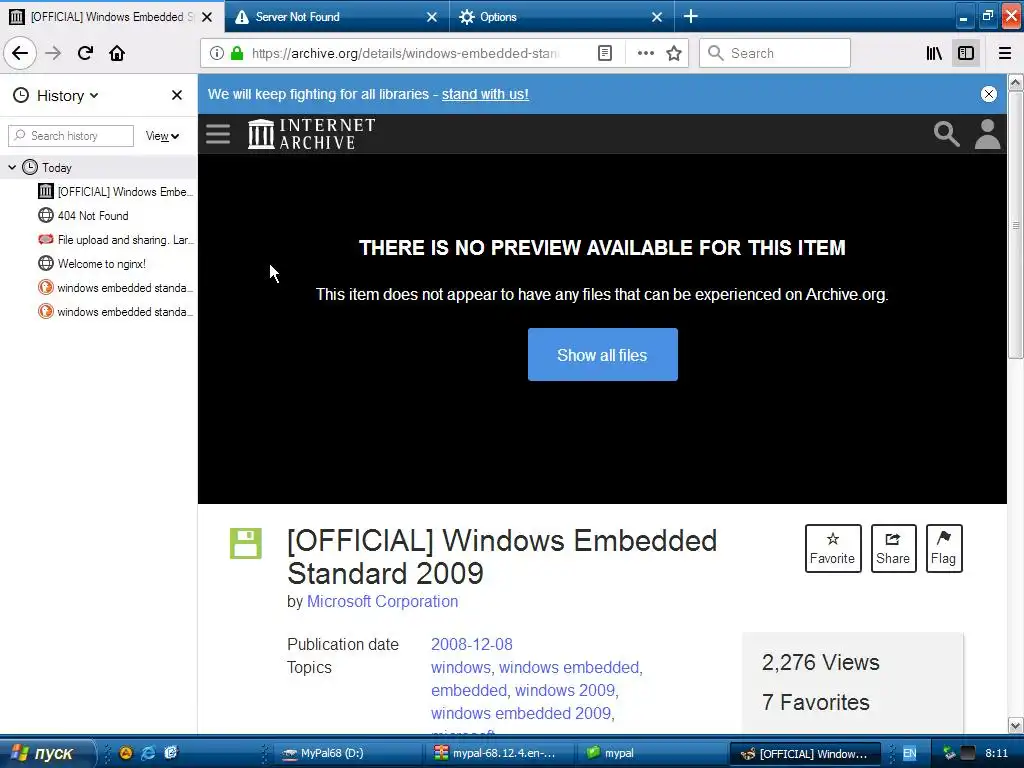Open the mypal-68.12.4.en taskbar archive
The width and height of the screenshot is (1024, 768).
point(498,753)
